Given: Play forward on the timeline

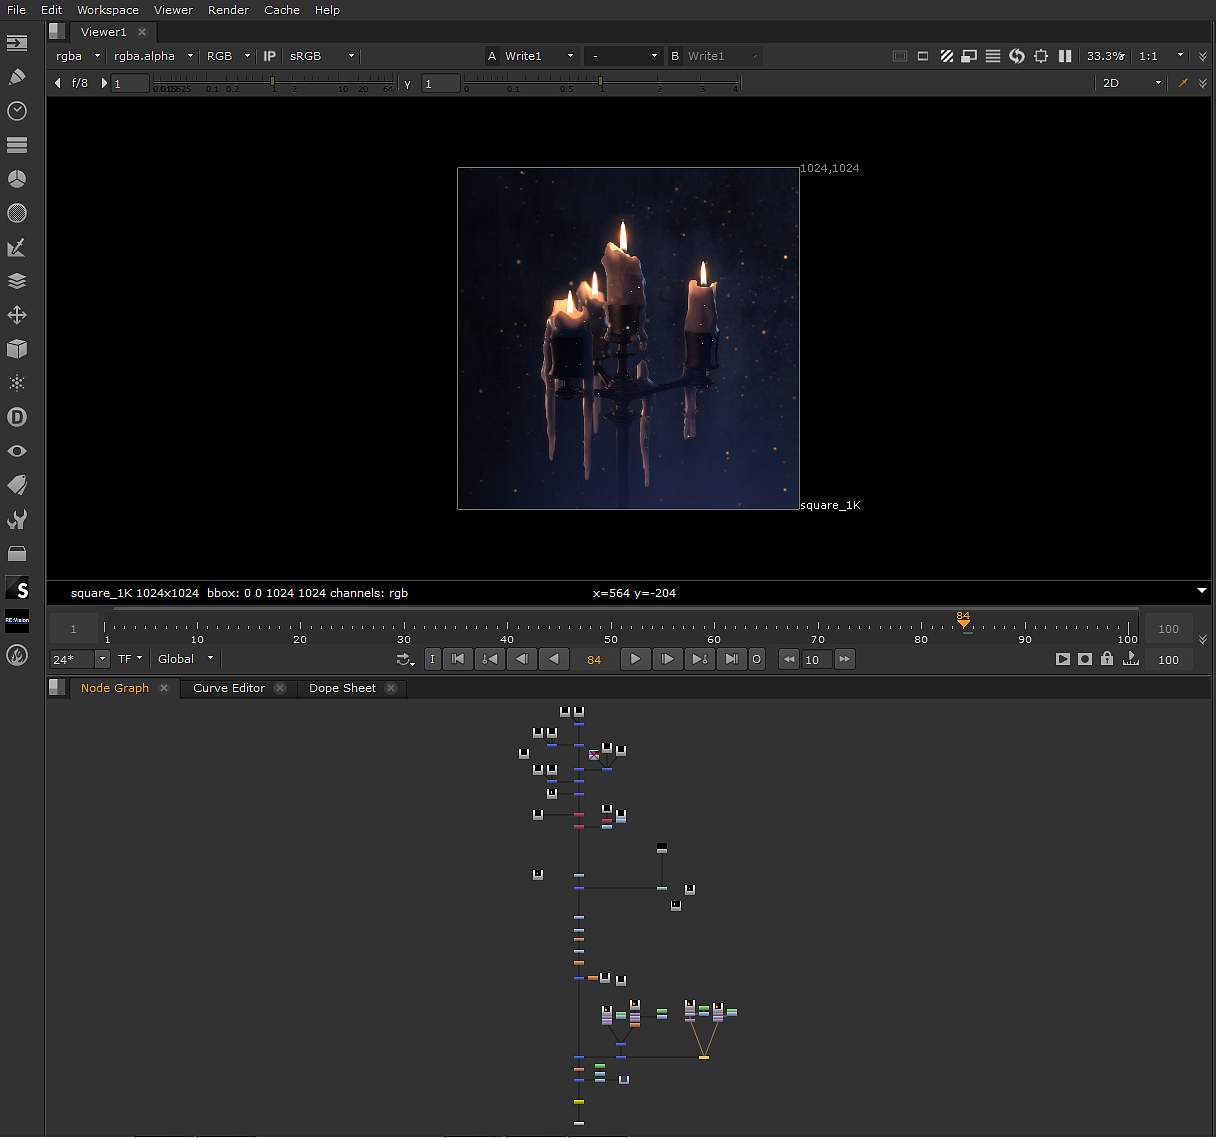Looking at the screenshot, I should [635, 659].
